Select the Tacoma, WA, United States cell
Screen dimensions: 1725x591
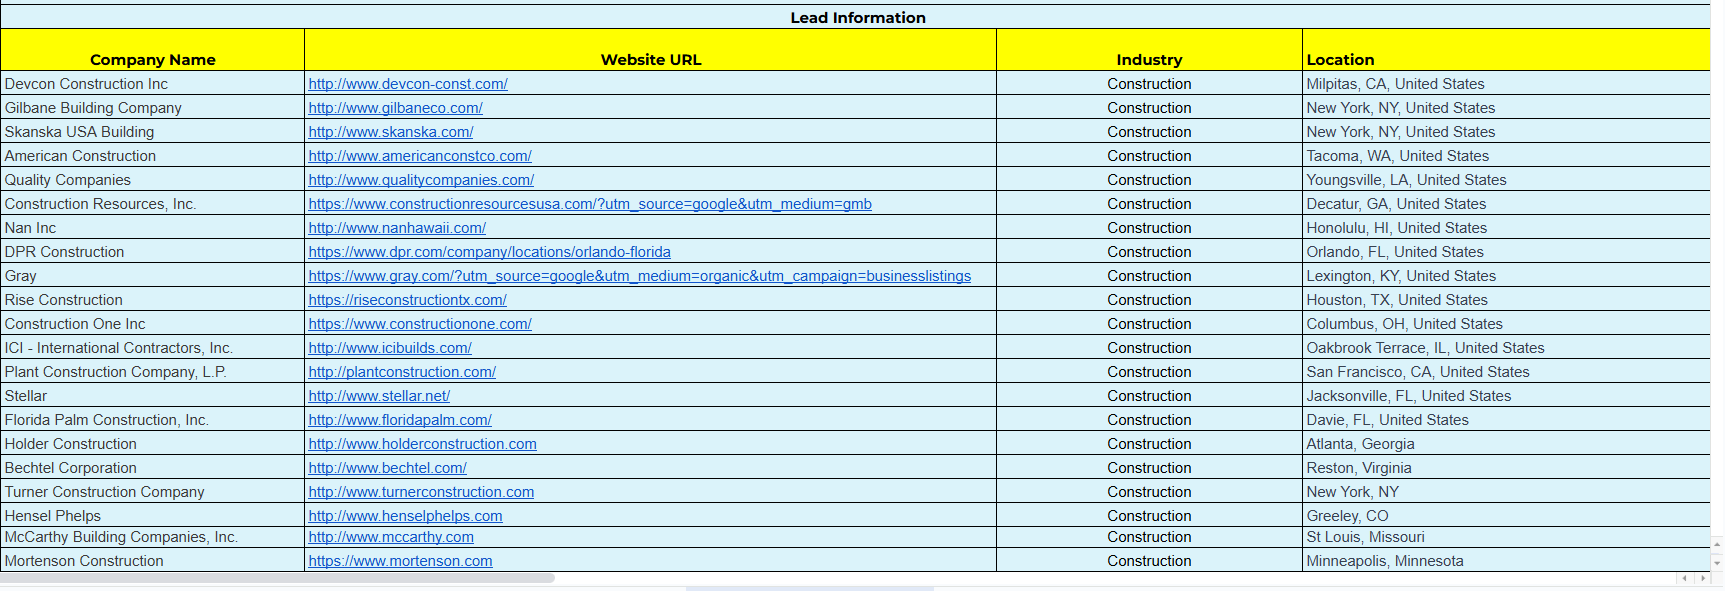point(1506,156)
